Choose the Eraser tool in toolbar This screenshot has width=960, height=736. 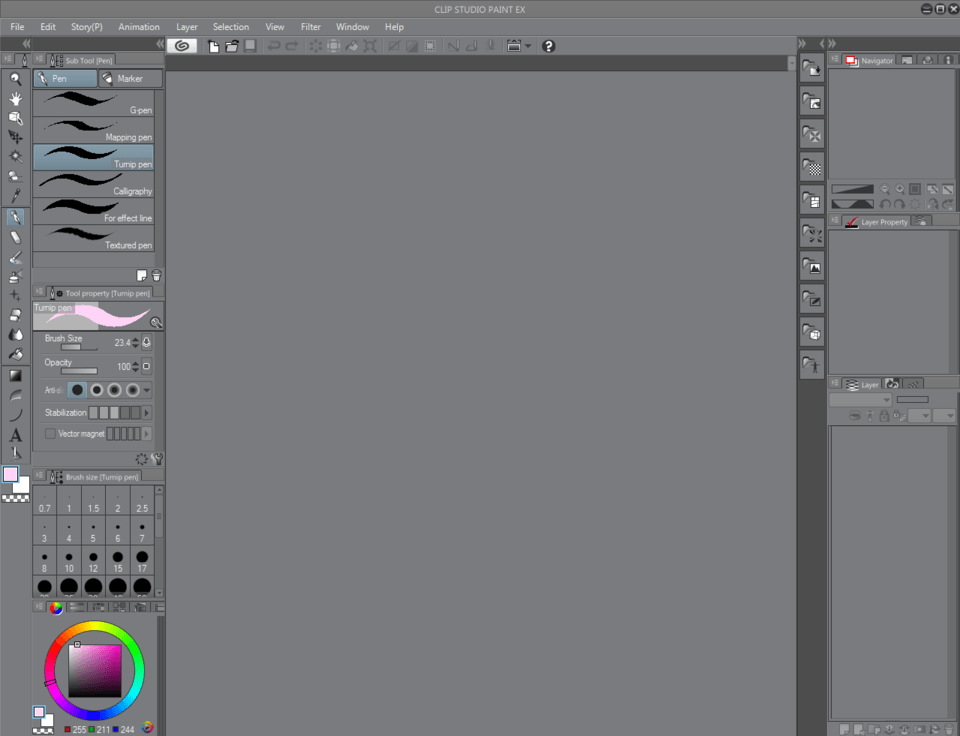coord(15,237)
